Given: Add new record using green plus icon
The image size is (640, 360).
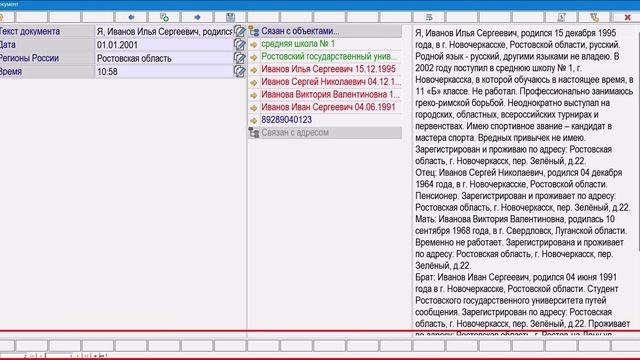Looking at the screenshot, I should click(164, 17).
